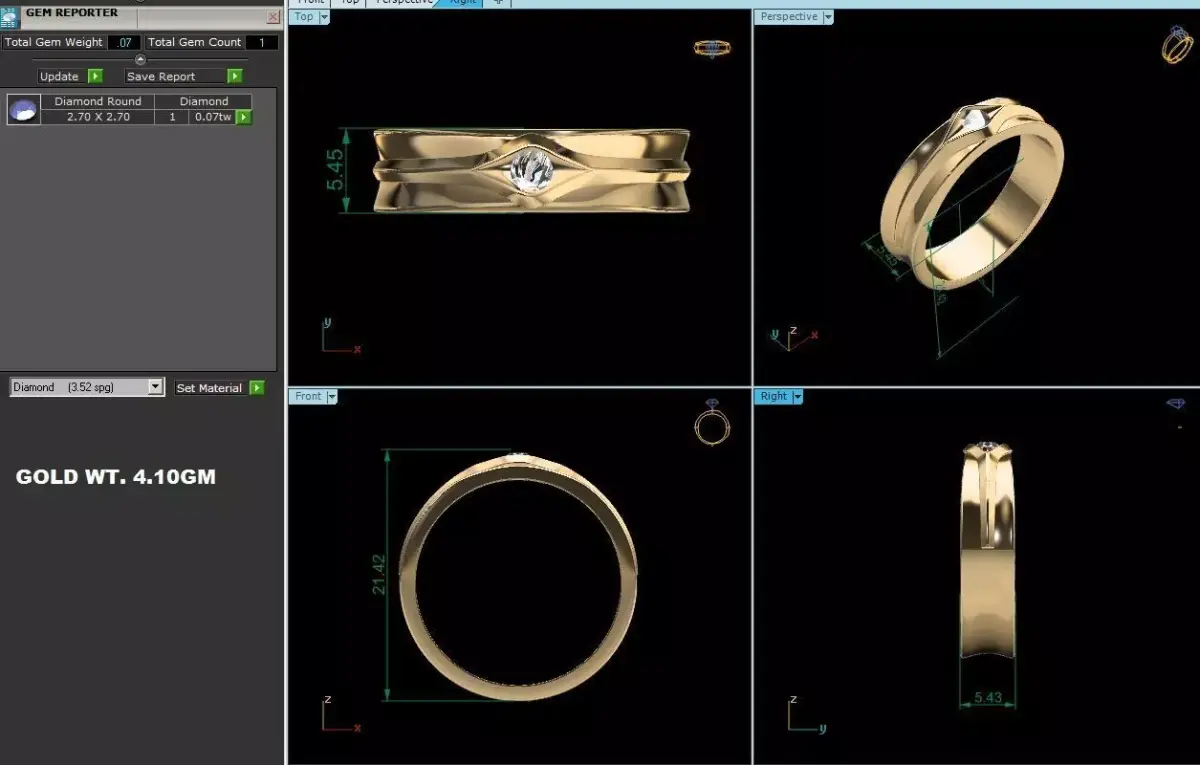Open the Diamond 3.52 spg material dropdown
The width and height of the screenshot is (1200, 765).
155,387
